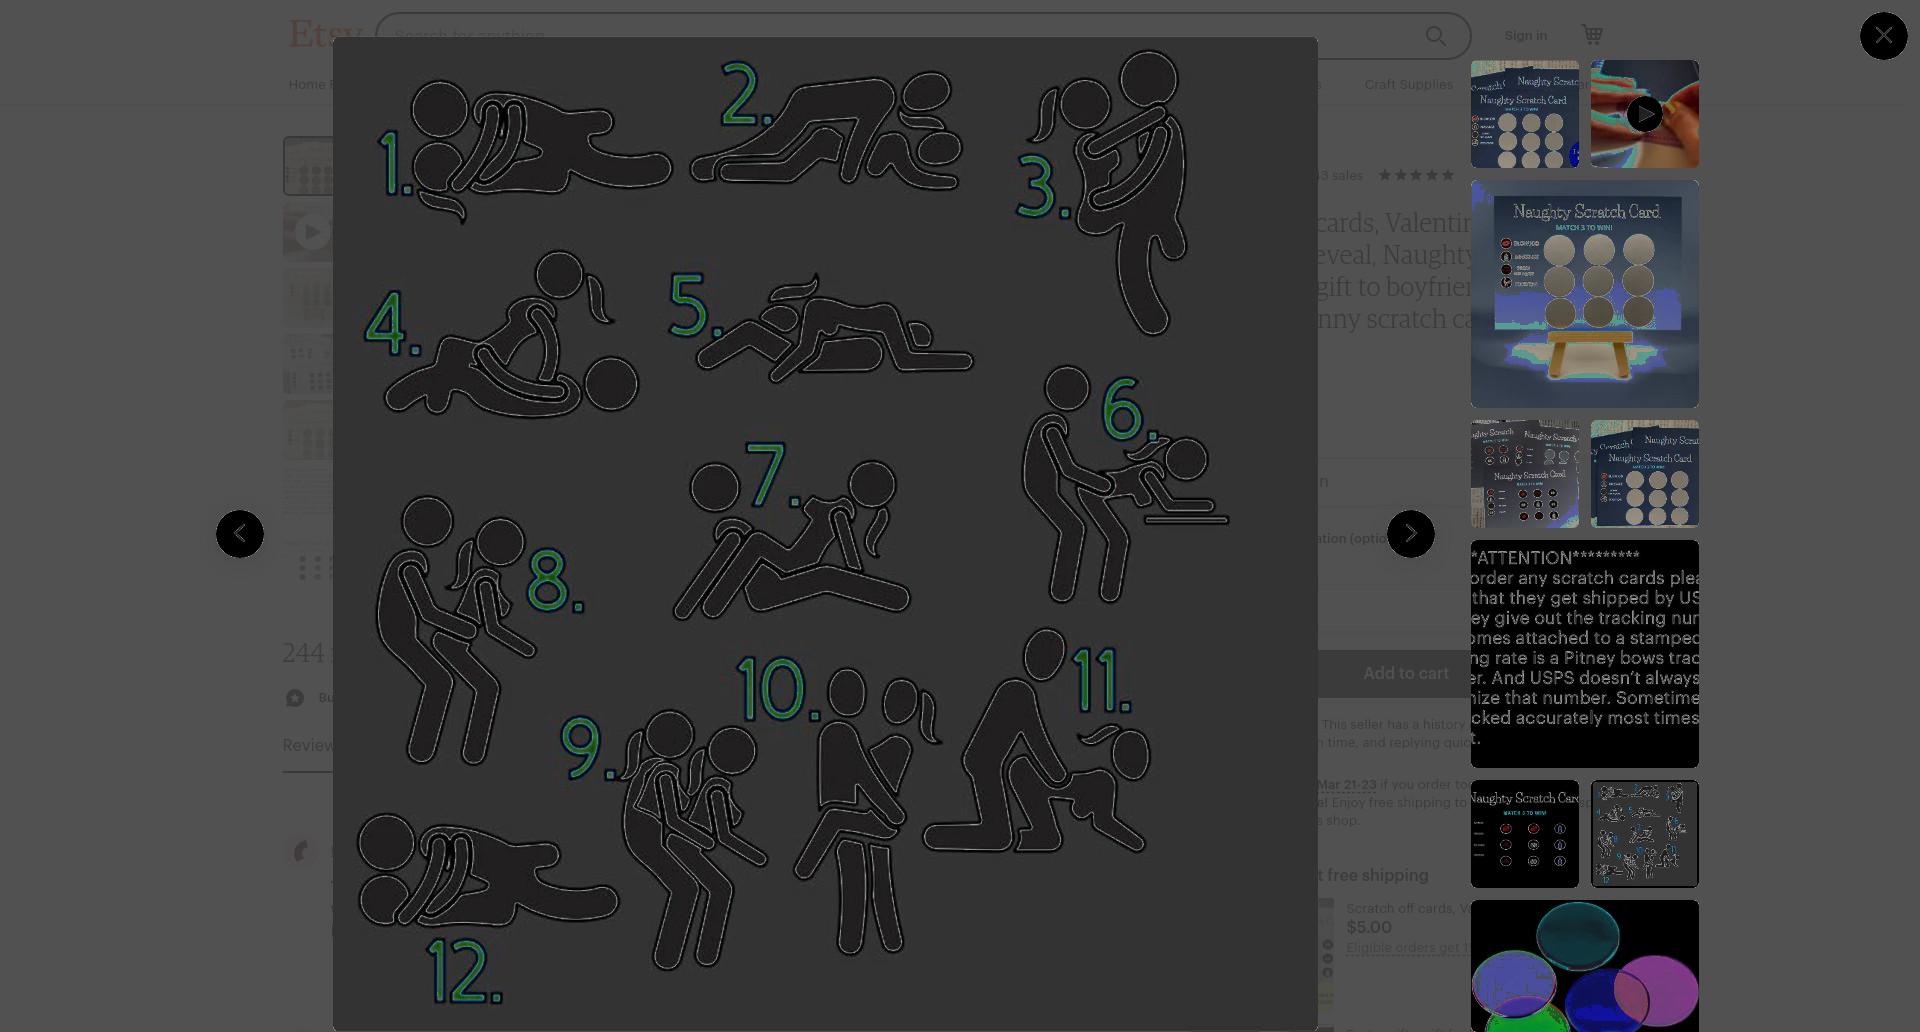Play the product video thumbnail
Screen dimensions: 1920x1032
tap(1644, 114)
